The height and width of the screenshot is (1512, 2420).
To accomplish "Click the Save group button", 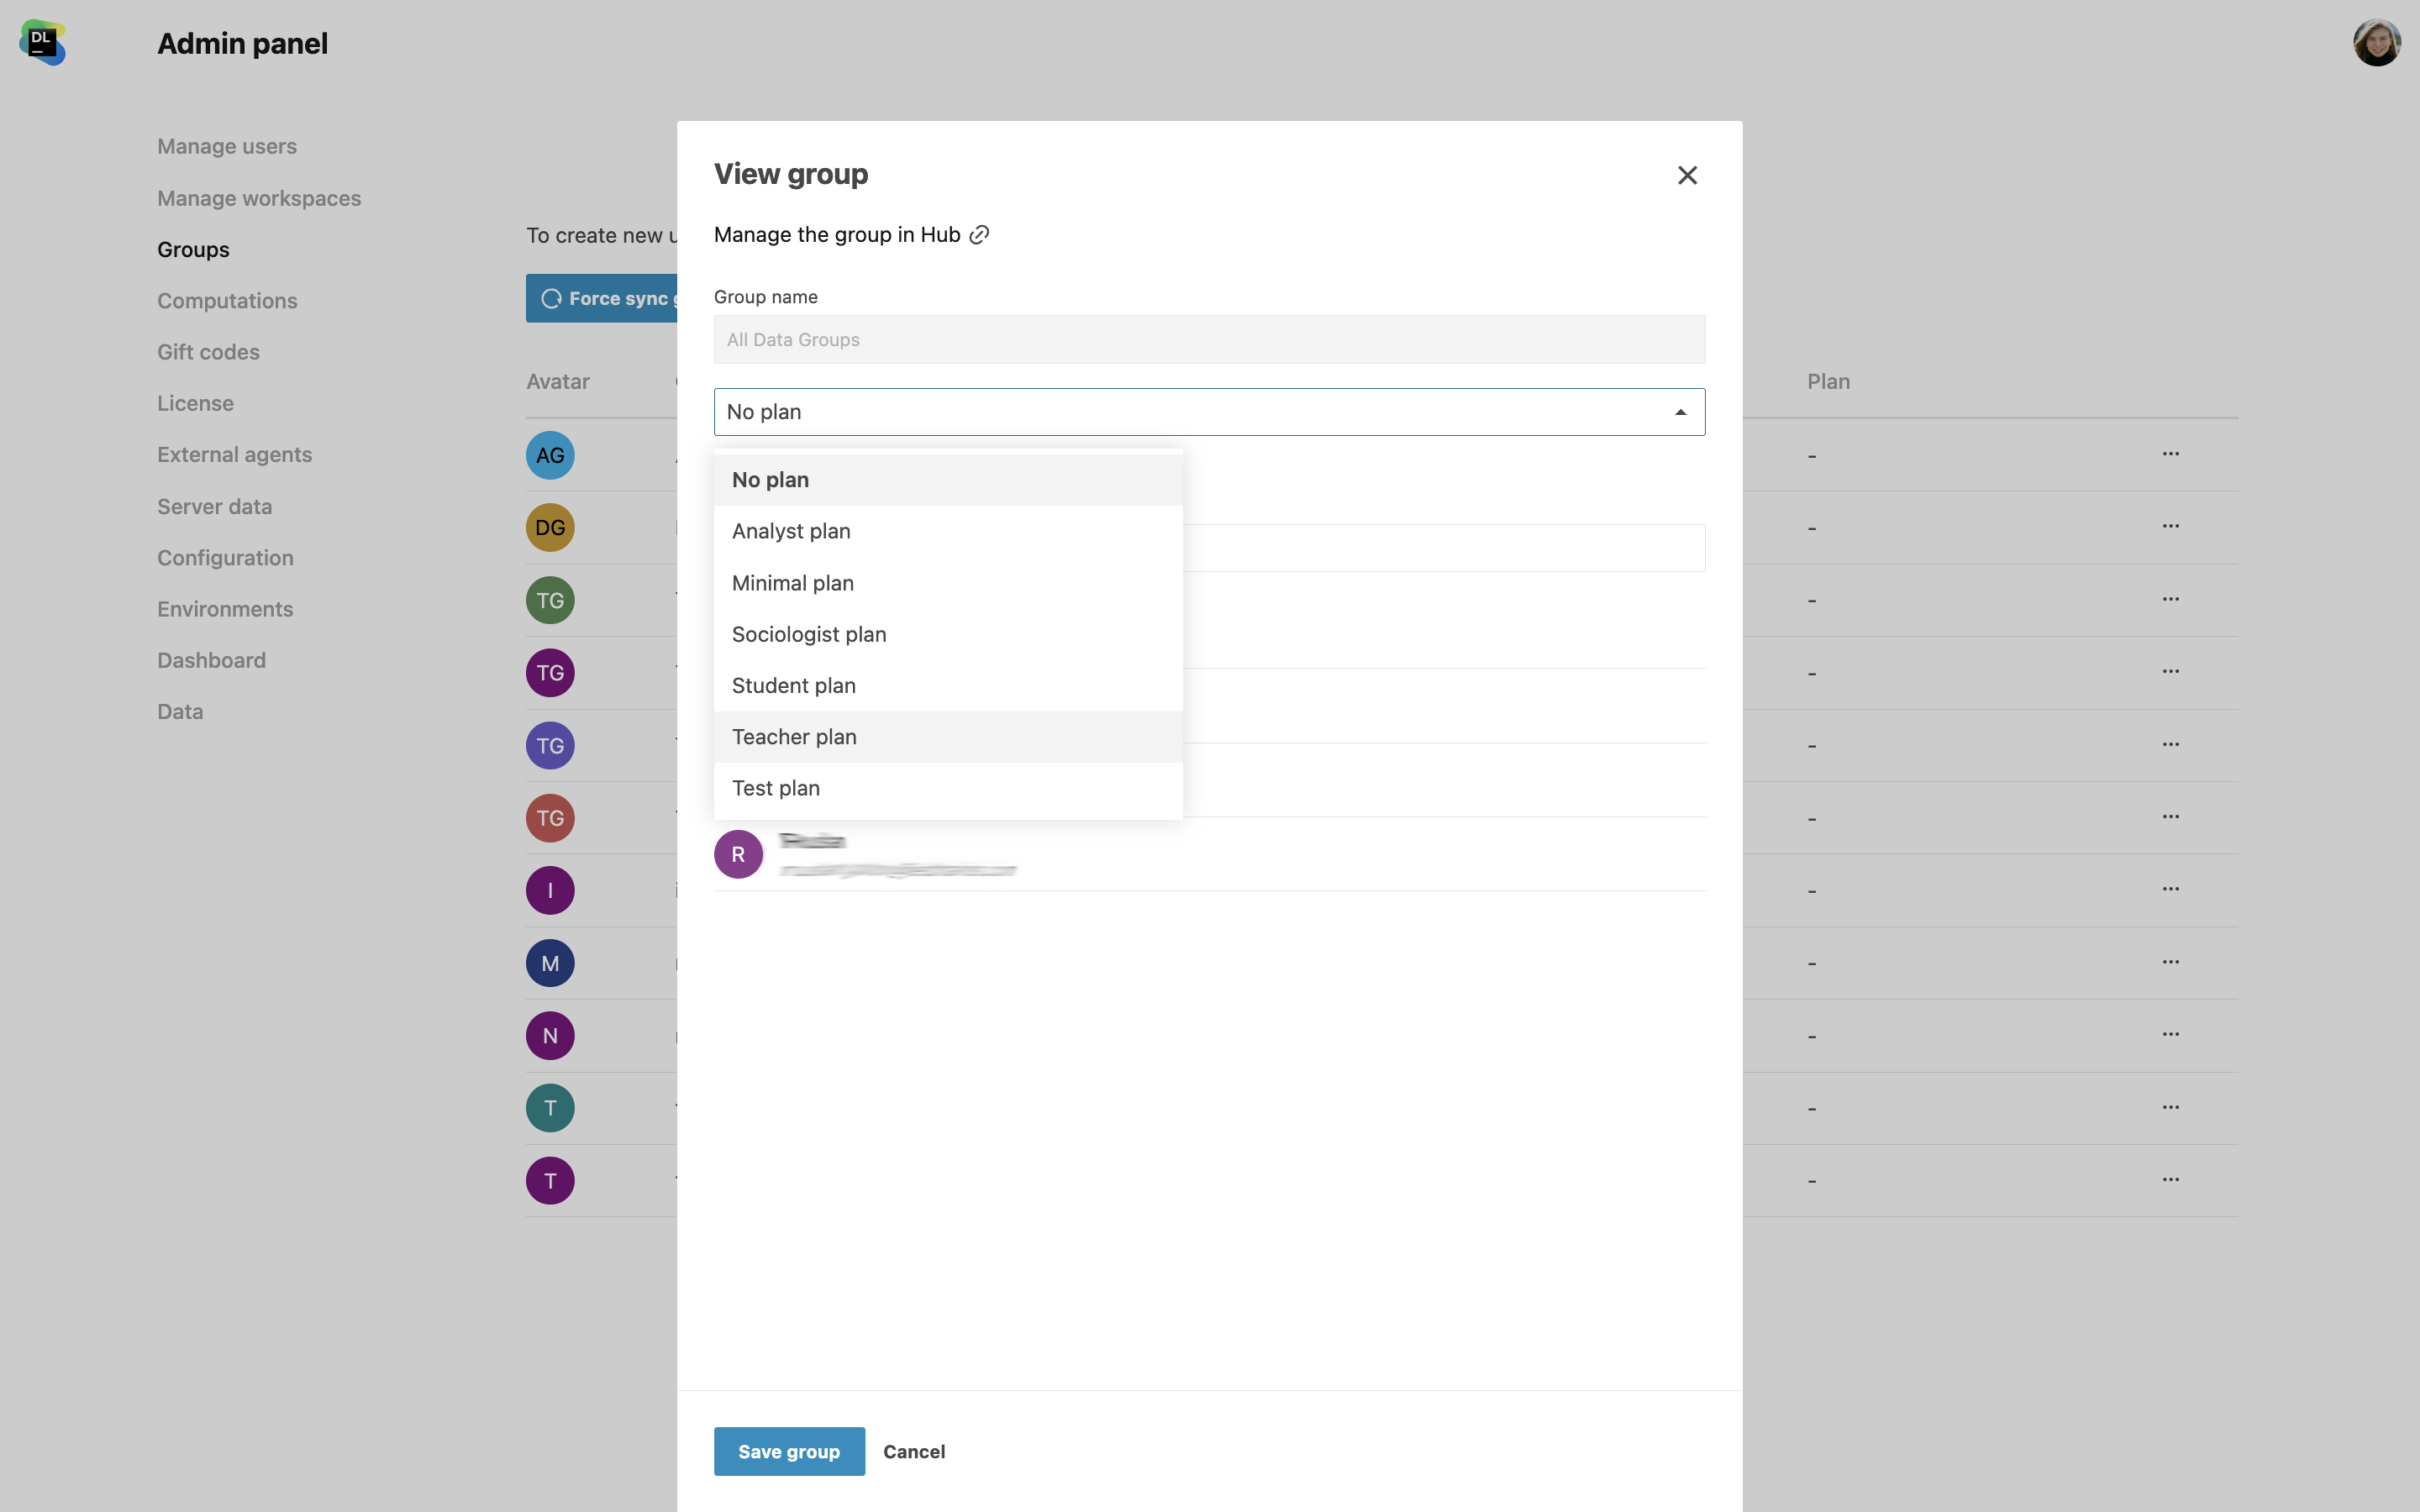I will tap(789, 1451).
